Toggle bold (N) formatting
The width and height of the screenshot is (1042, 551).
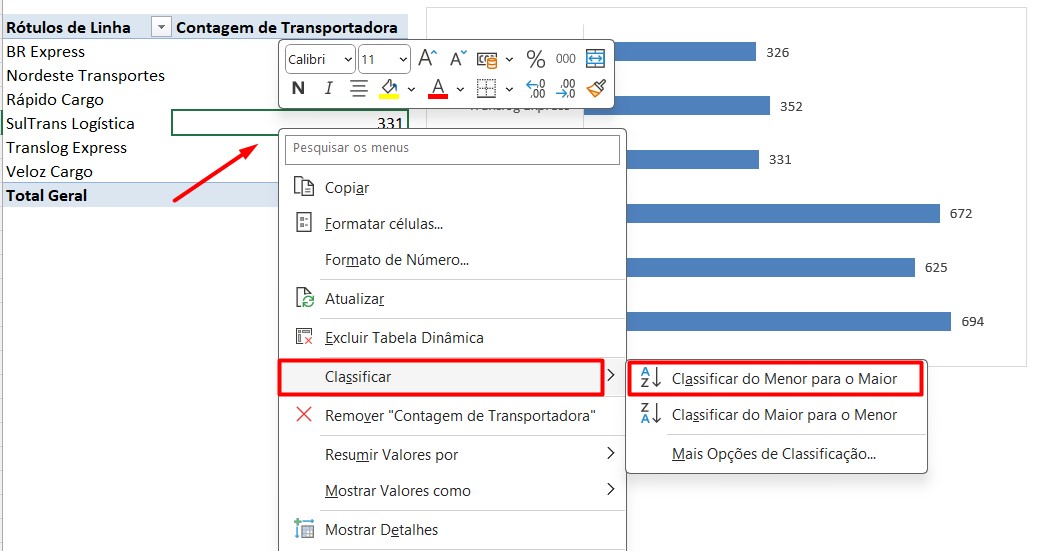[298, 88]
